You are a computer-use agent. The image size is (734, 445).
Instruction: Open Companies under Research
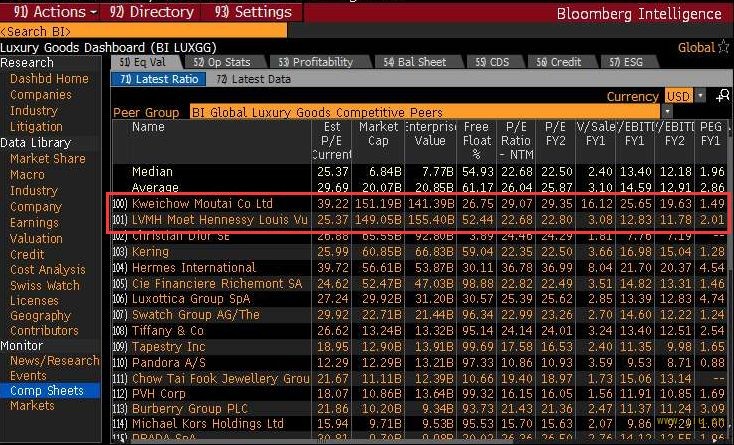click(x=41, y=95)
